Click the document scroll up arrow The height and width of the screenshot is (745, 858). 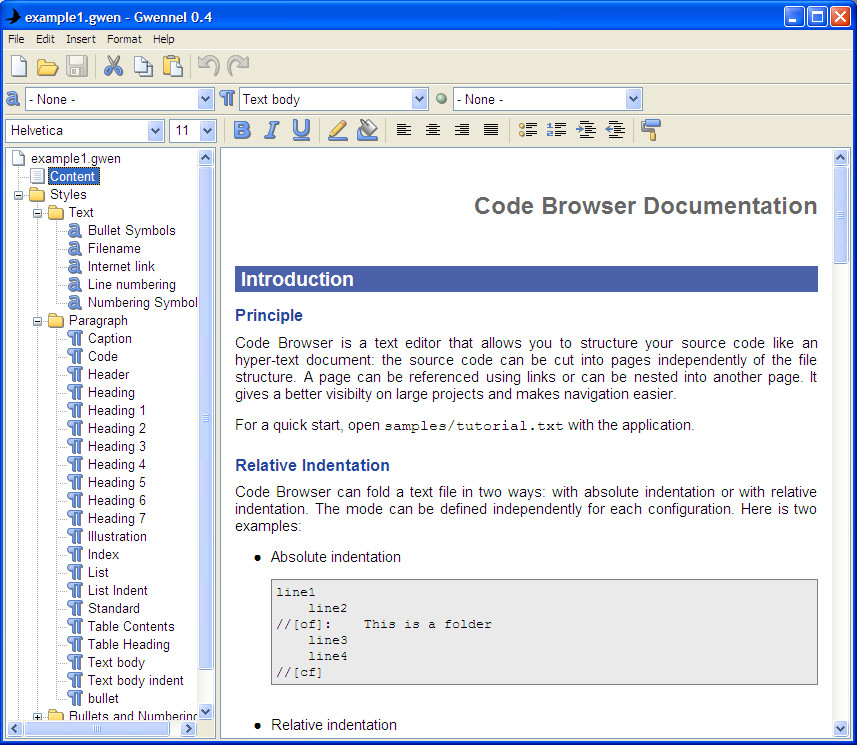coord(840,158)
